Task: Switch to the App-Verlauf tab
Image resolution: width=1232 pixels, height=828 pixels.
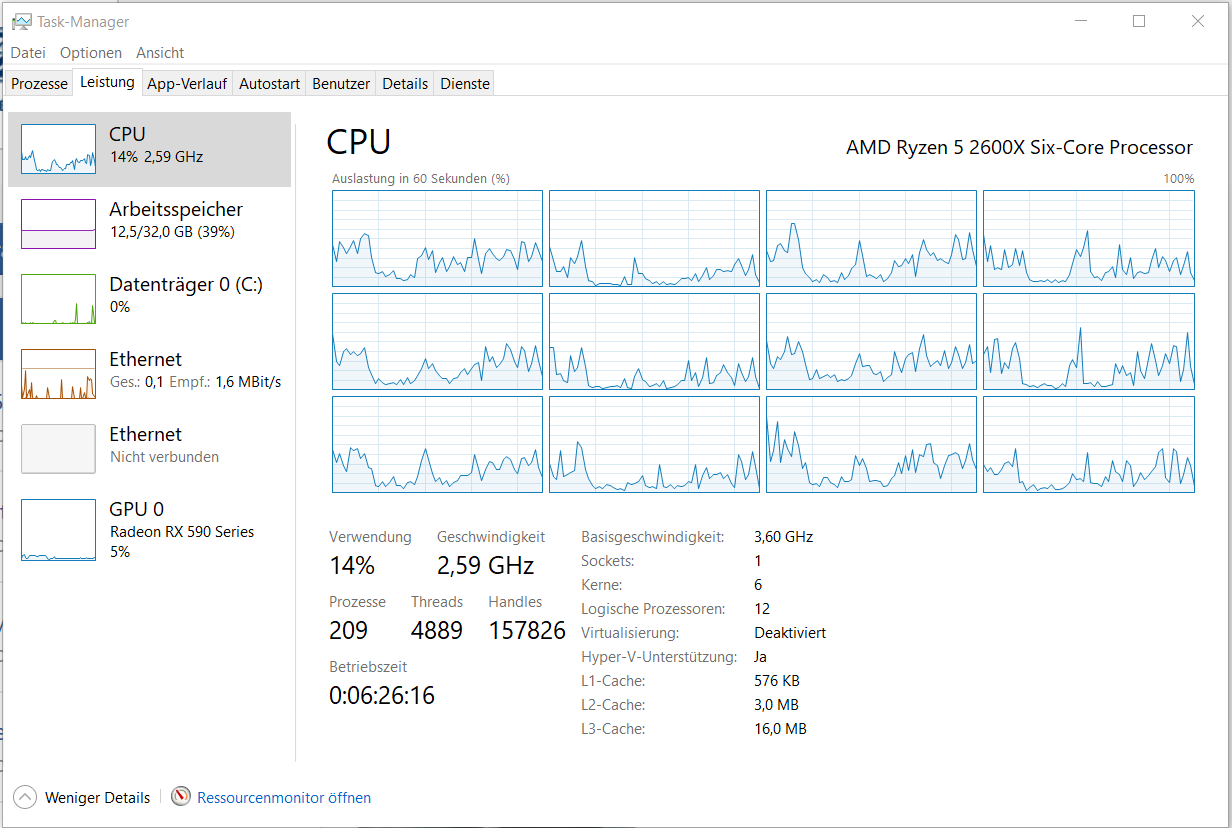Action: [187, 84]
